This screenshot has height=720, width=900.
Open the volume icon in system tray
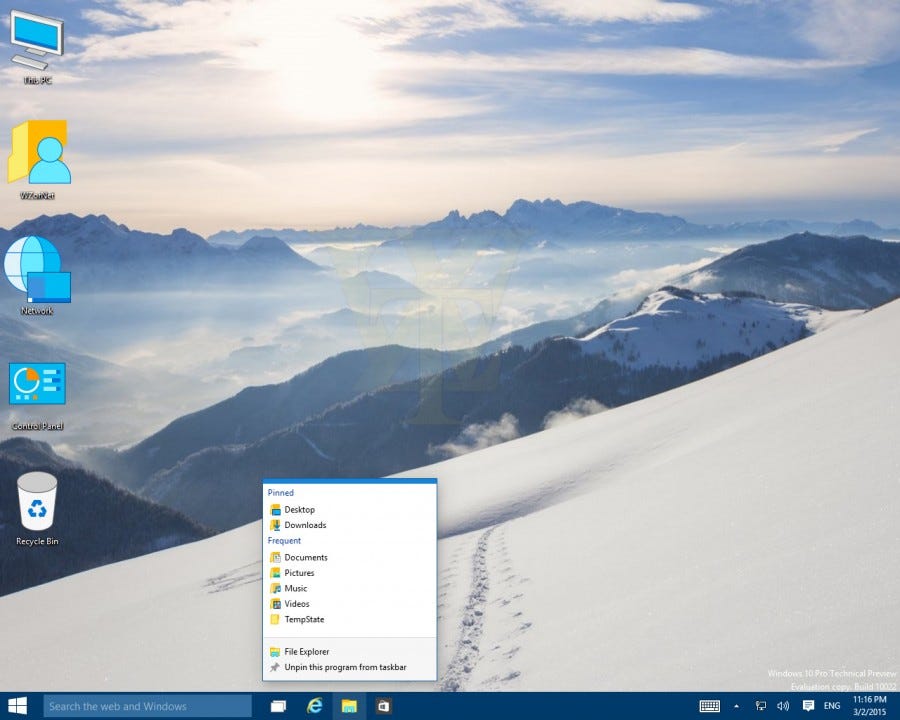click(x=782, y=705)
